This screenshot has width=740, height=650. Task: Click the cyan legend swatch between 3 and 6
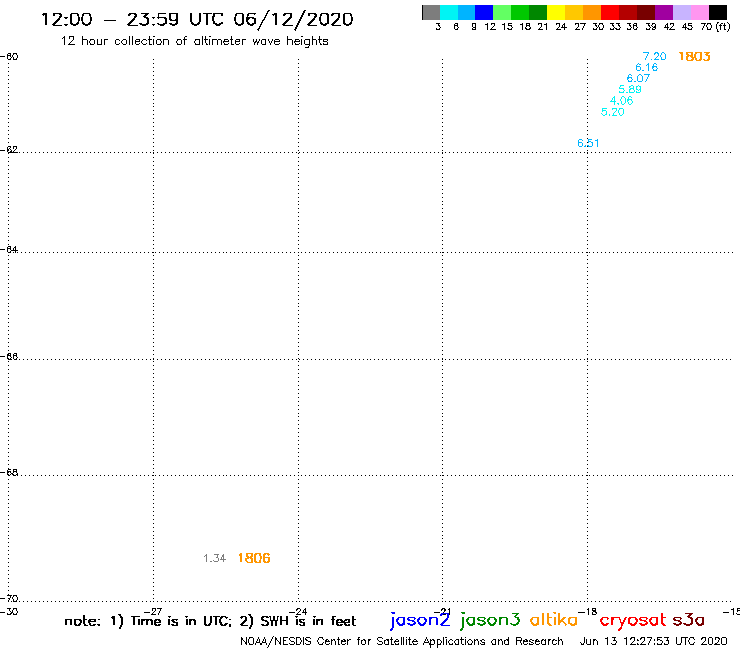point(449,12)
